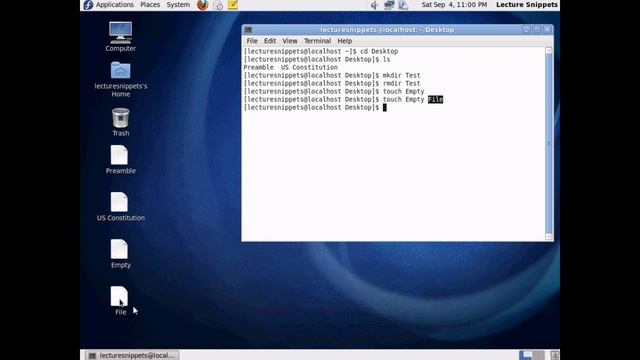Open the Places menu

tap(150, 5)
